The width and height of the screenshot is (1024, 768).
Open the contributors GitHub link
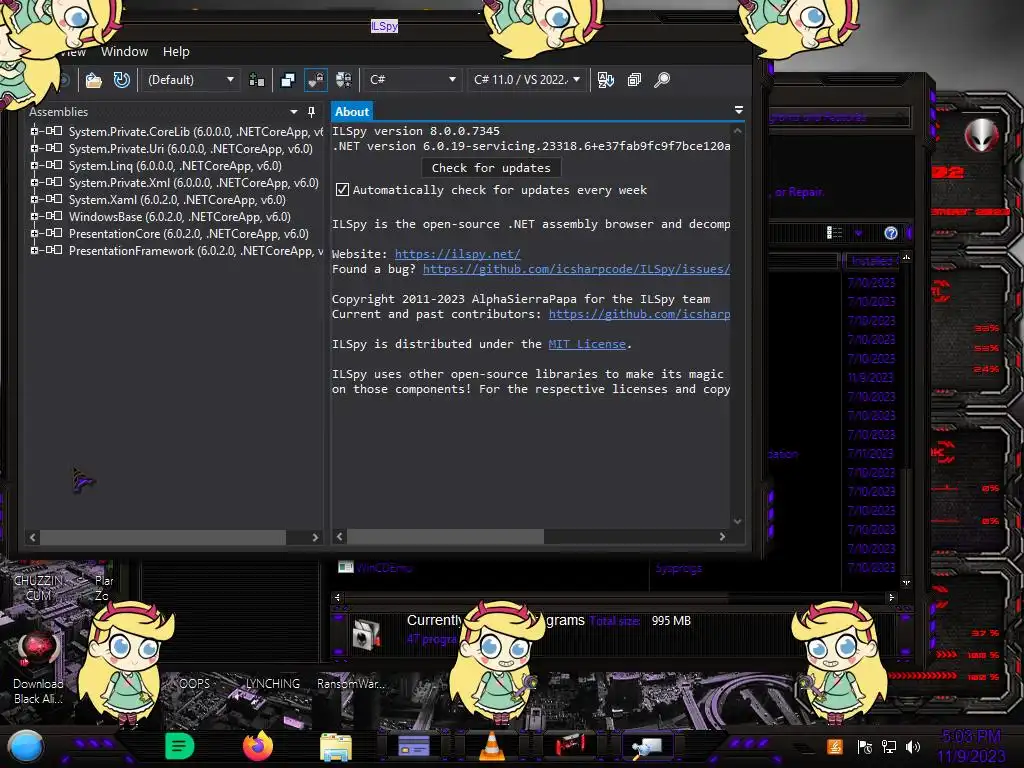(639, 314)
